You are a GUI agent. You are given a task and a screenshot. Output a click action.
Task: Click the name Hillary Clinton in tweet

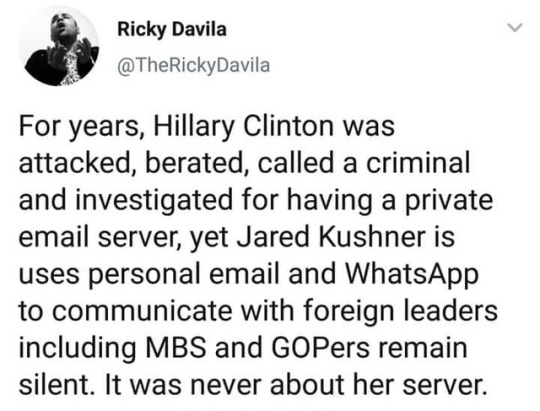point(243,126)
